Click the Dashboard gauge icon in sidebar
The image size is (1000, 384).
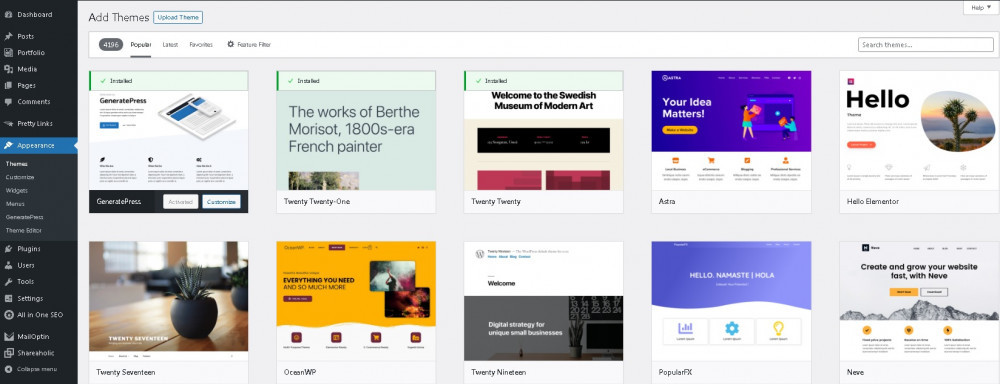(x=8, y=14)
